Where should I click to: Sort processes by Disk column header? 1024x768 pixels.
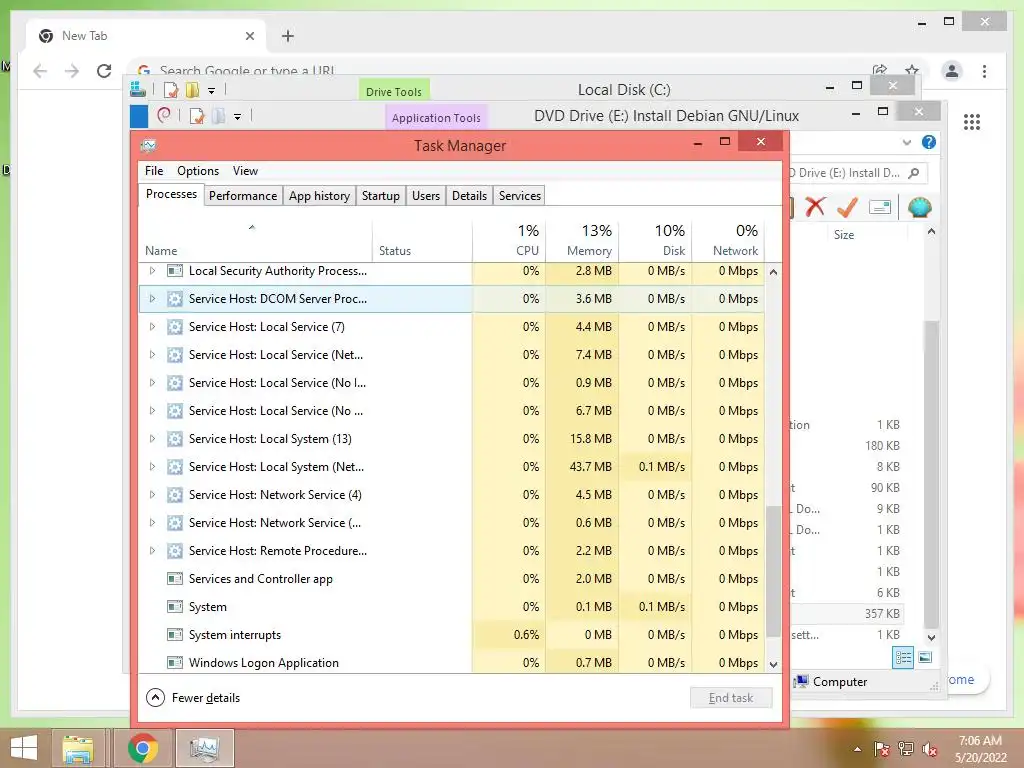[x=656, y=240]
